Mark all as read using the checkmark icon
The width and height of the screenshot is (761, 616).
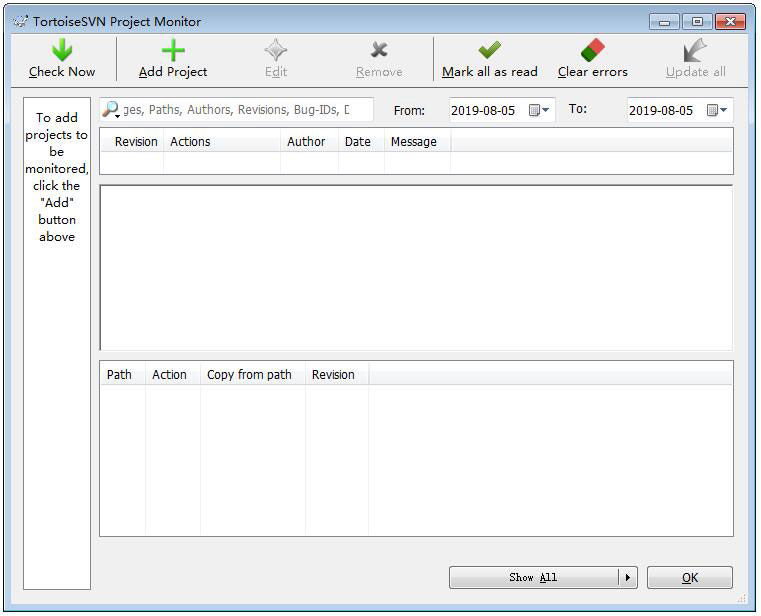489,50
